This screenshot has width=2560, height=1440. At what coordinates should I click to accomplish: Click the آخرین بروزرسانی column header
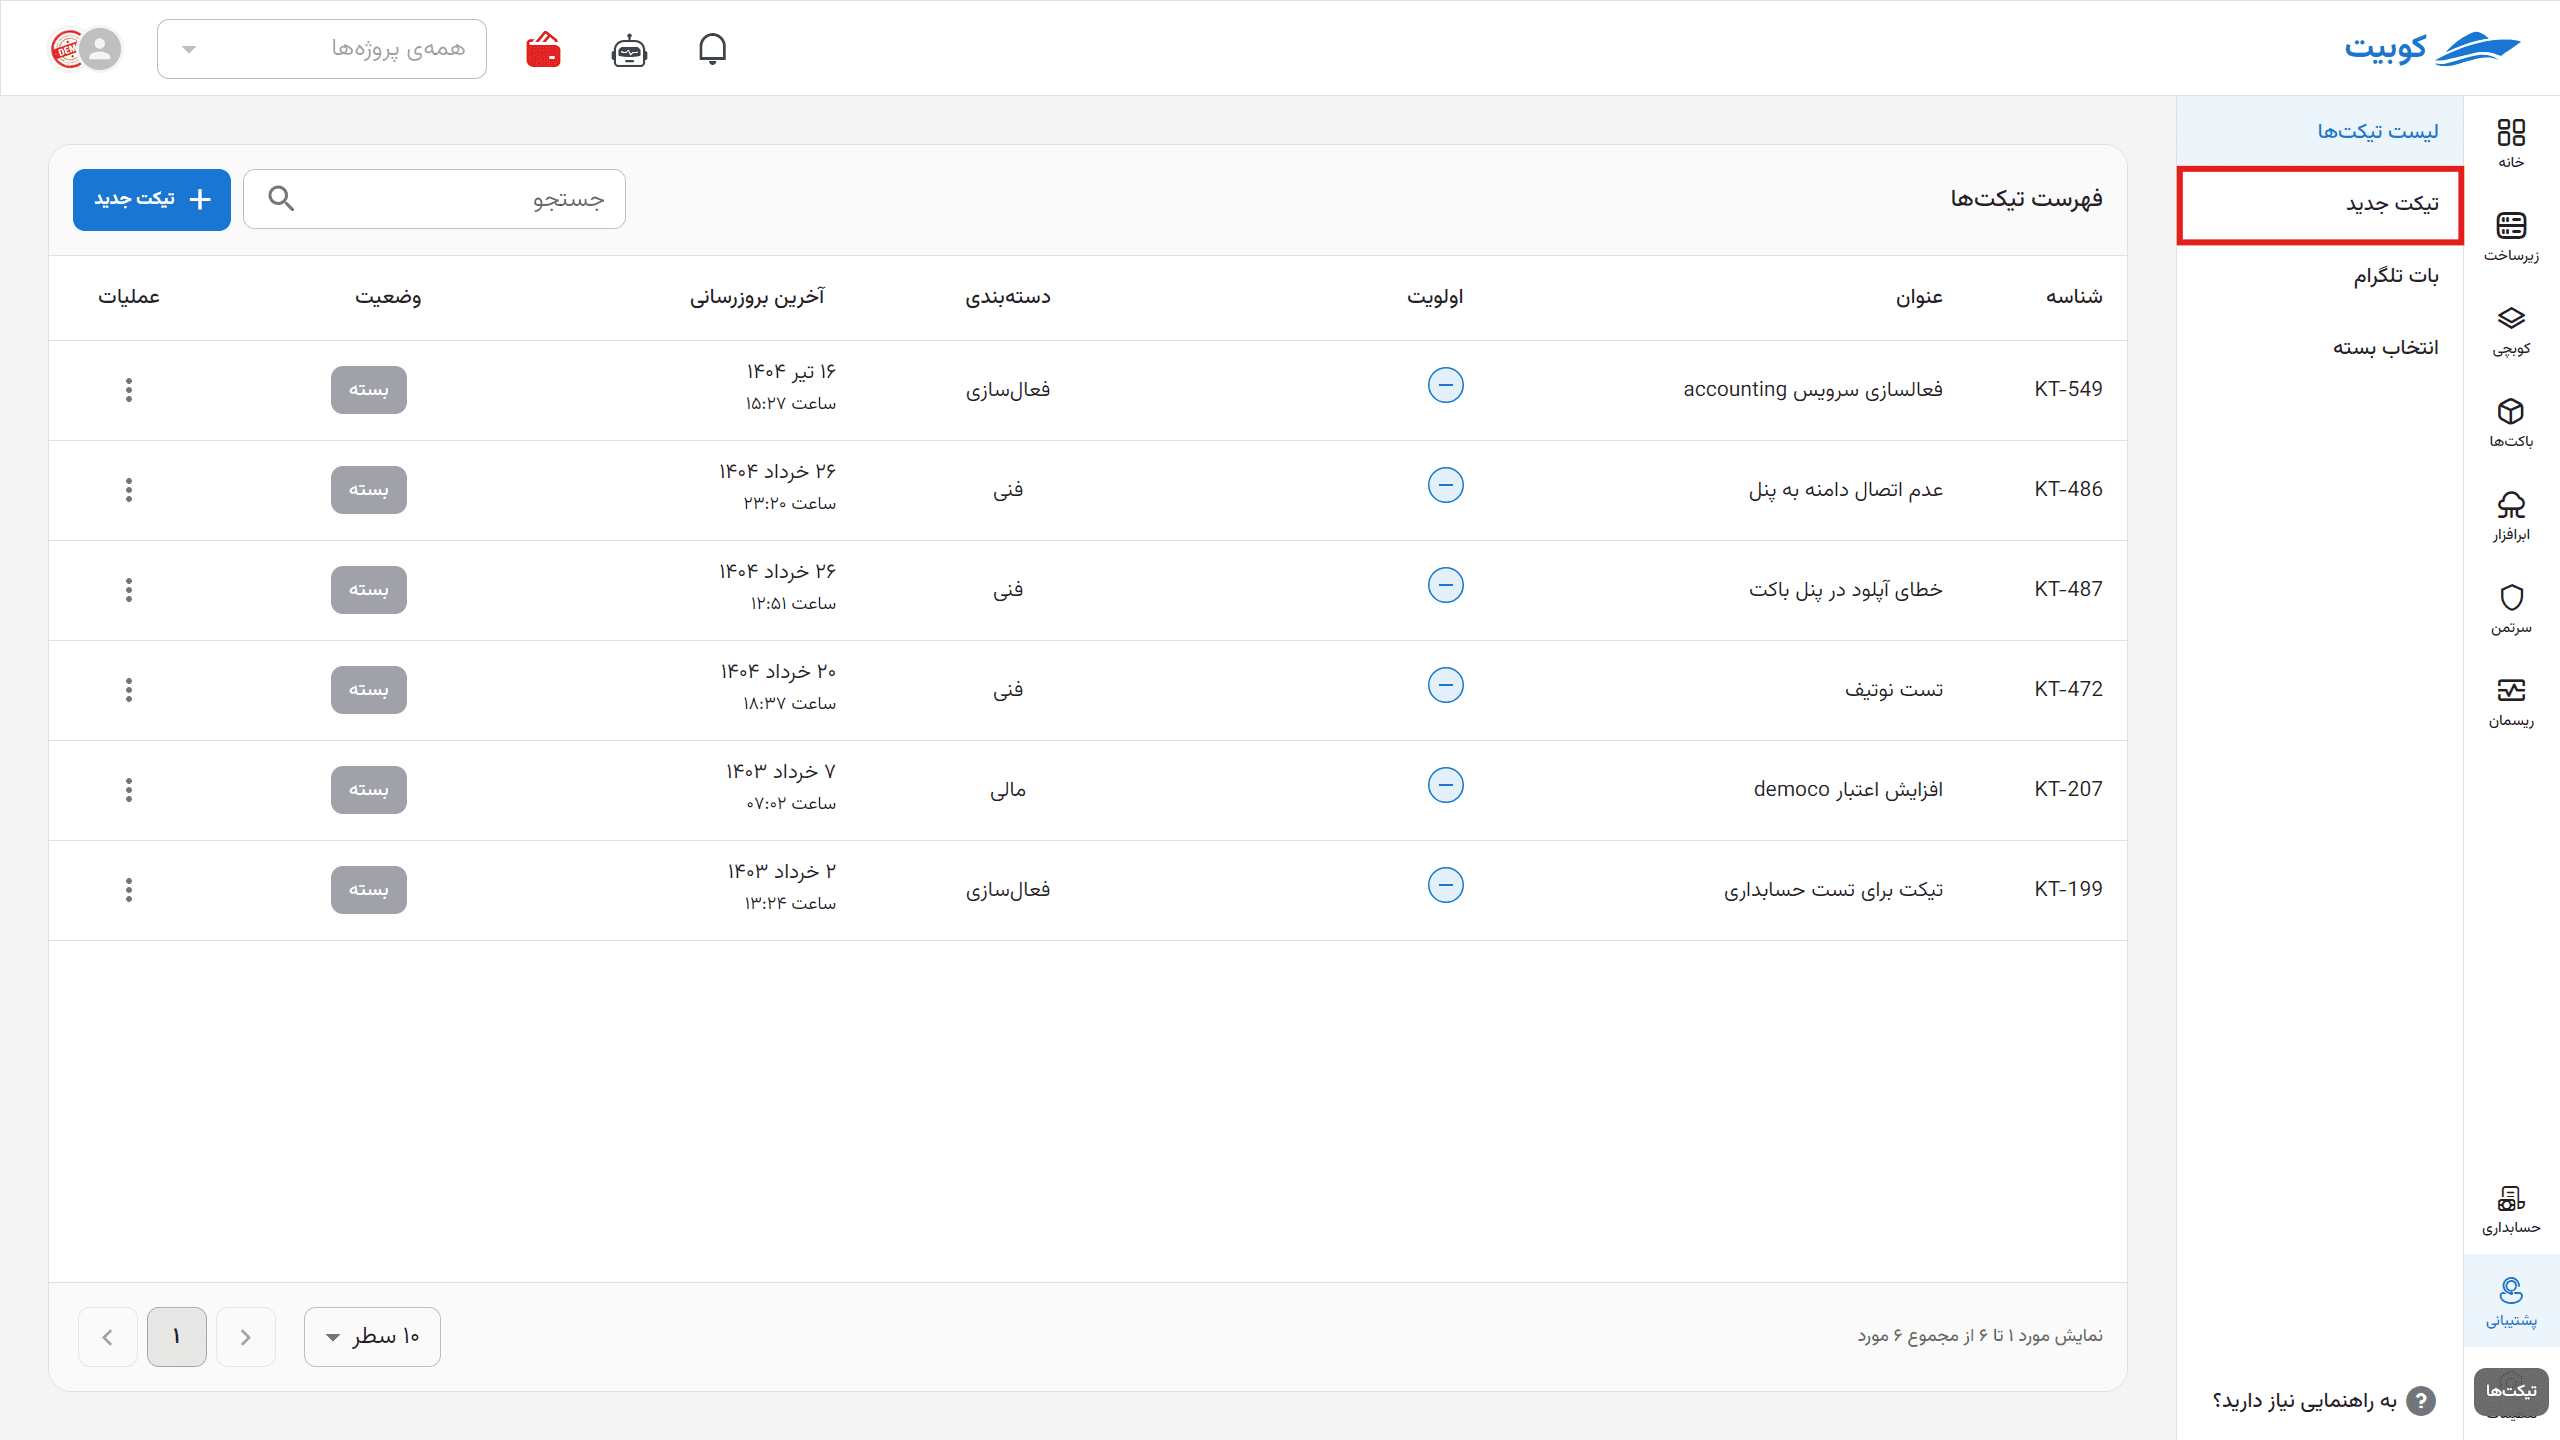(x=757, y=297)
